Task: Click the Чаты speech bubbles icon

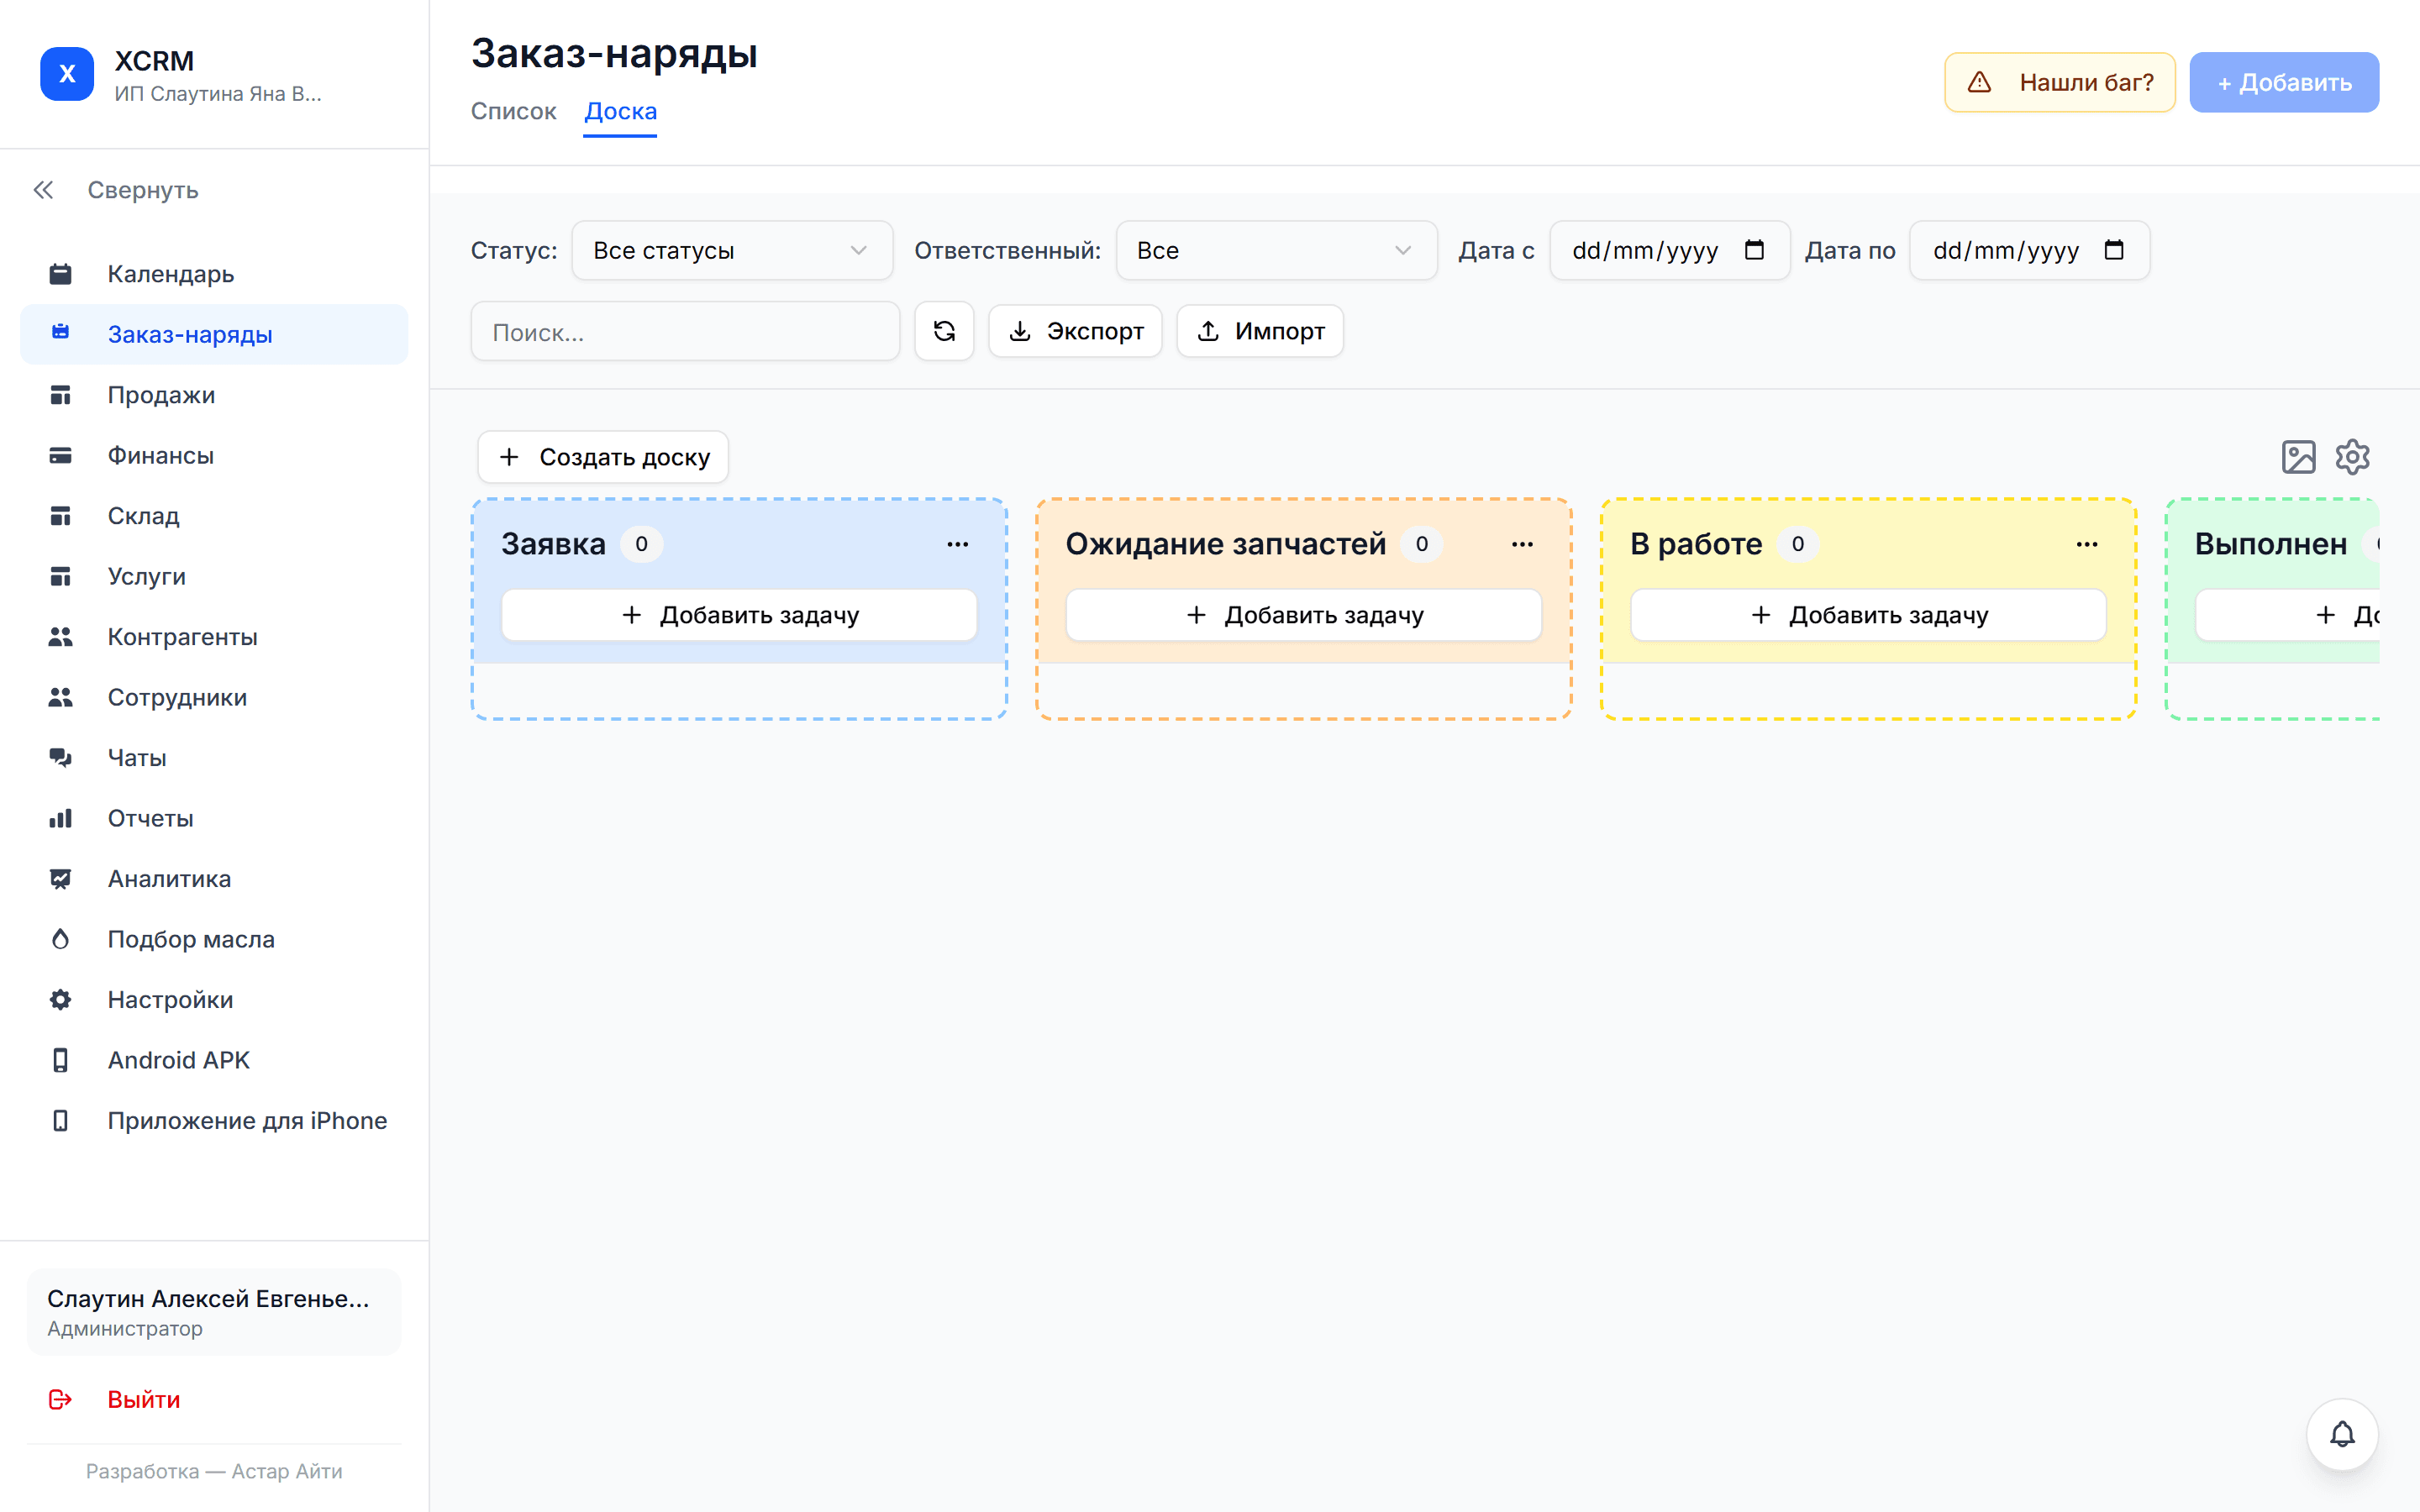Action: [60, 758]
